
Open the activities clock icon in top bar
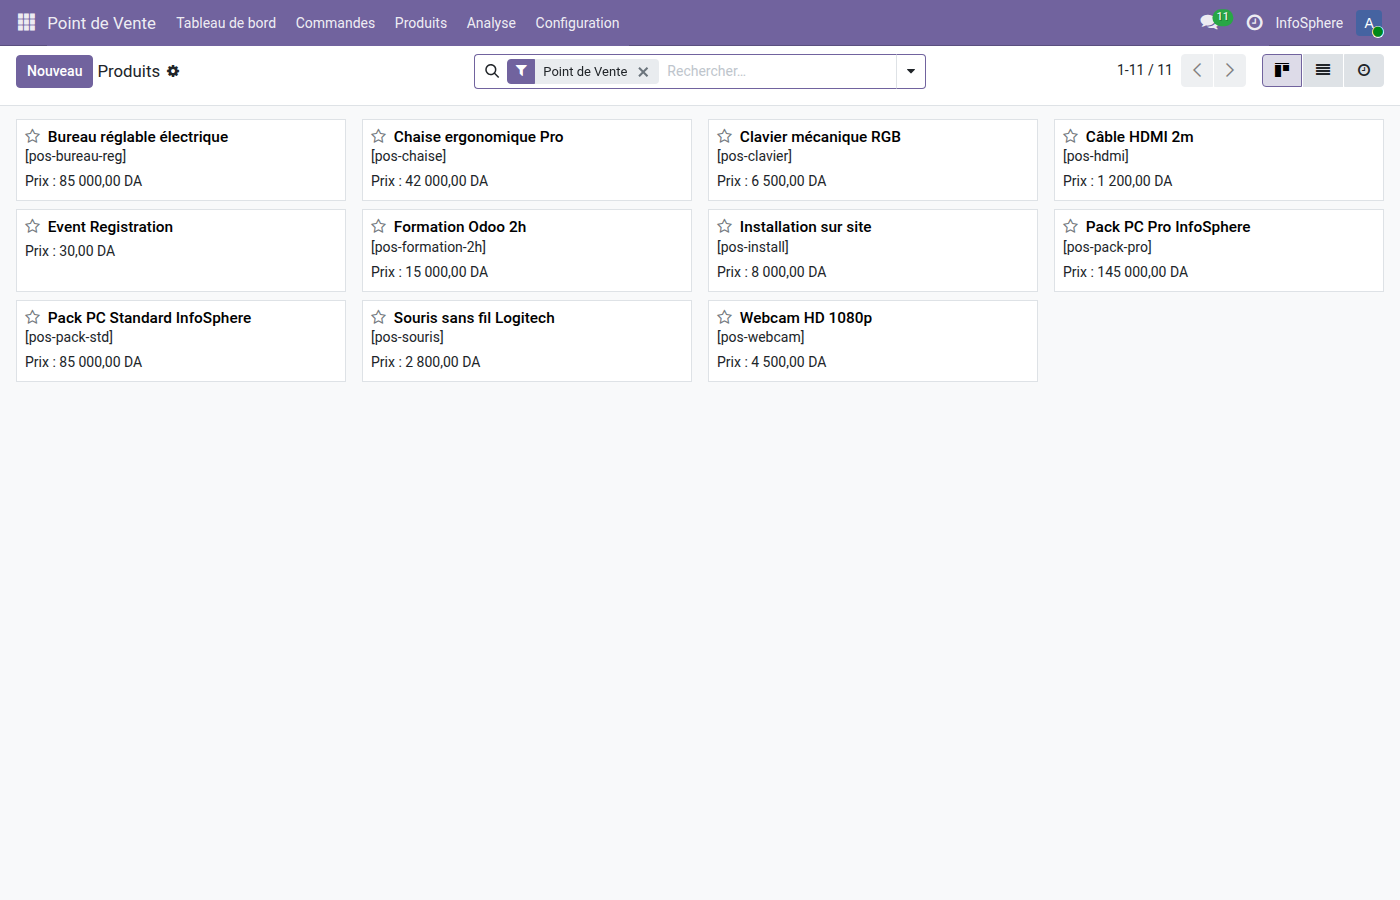1254,22
